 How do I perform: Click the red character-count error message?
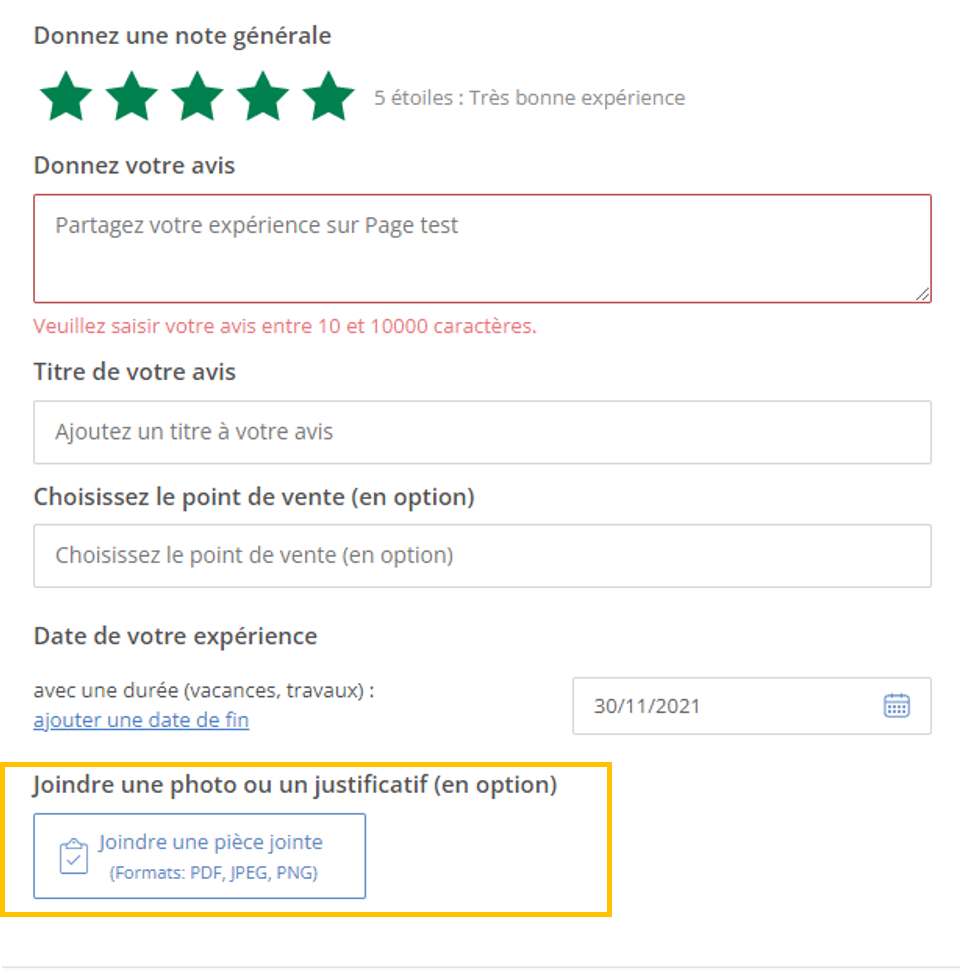(285, 326)
